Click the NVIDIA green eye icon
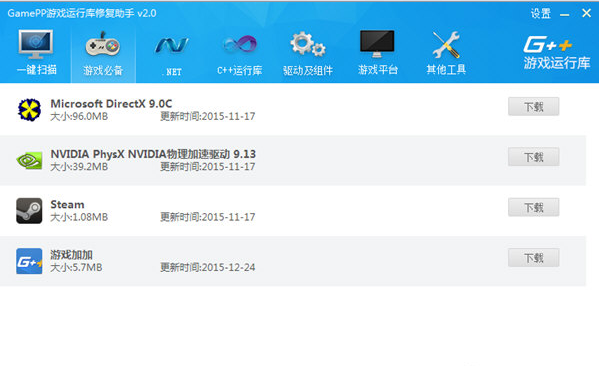The image size is (599, 366). pyautogui.click(x=29, y=160)
